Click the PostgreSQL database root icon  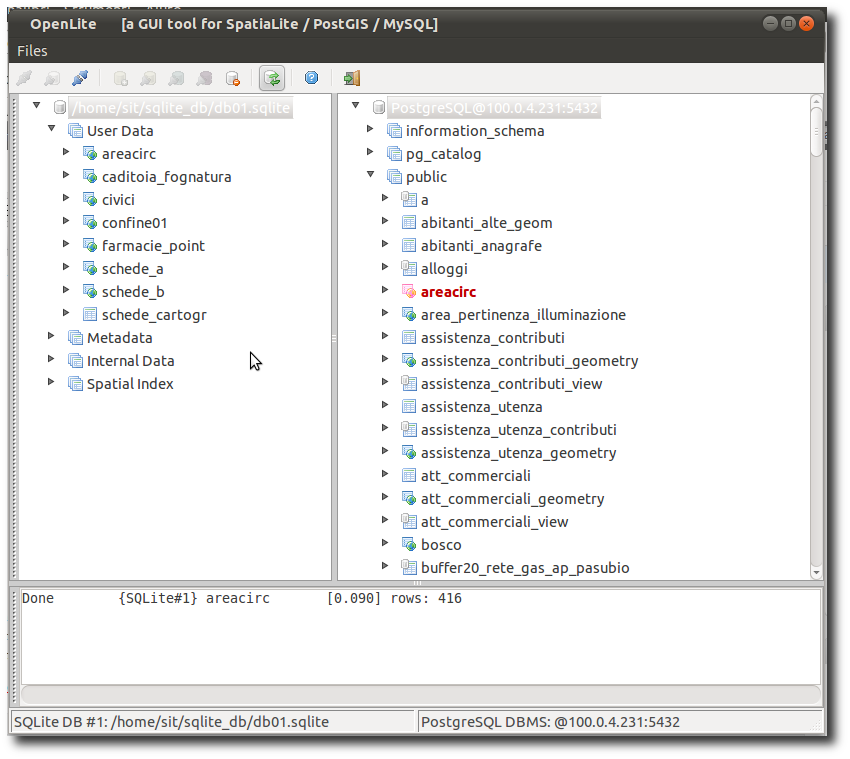pyautogui.click(x=378, y=108)
